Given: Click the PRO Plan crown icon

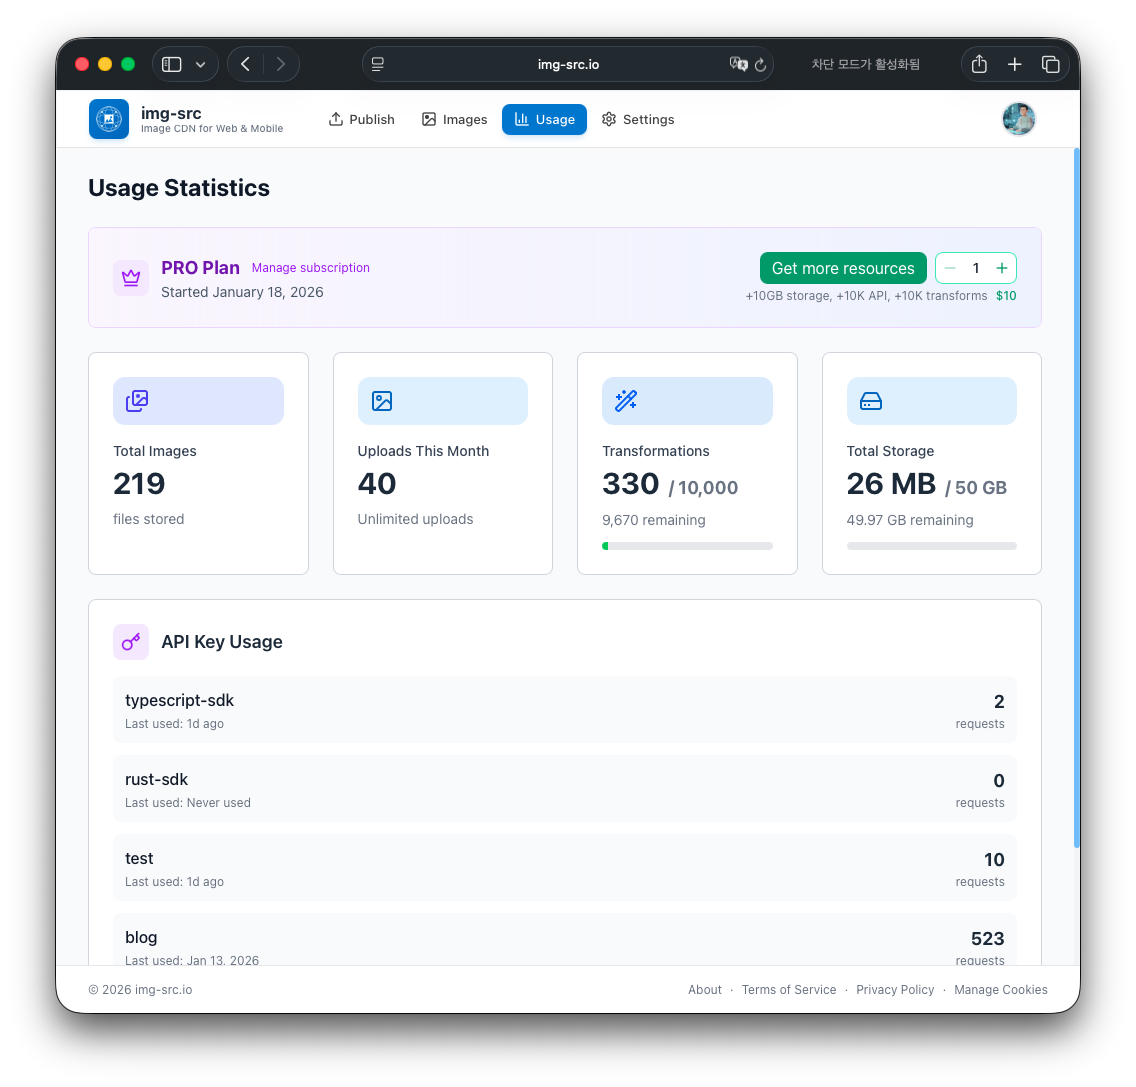Looking at the screenshot, I should point(131,278).
